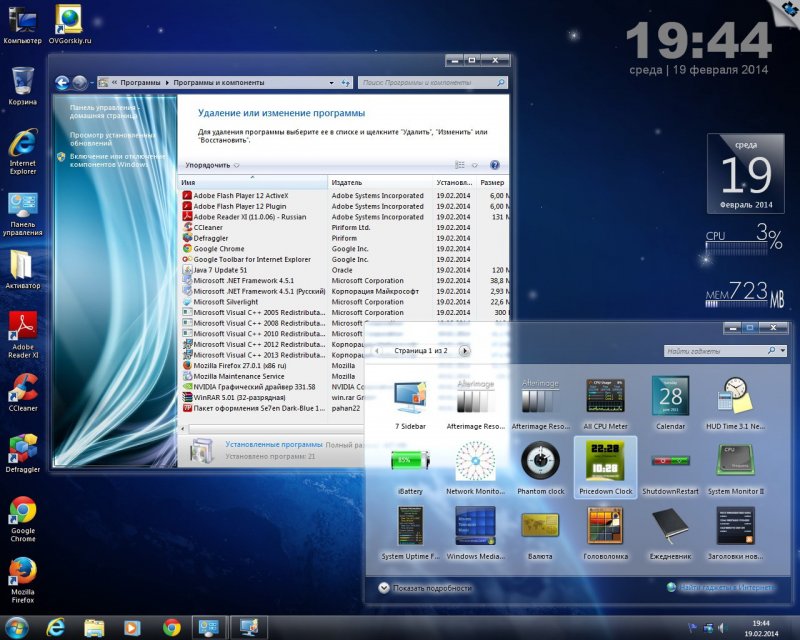The image size is (800, 640).
Task: Select the Phantom clock gadget
Action: coord(540,469)
